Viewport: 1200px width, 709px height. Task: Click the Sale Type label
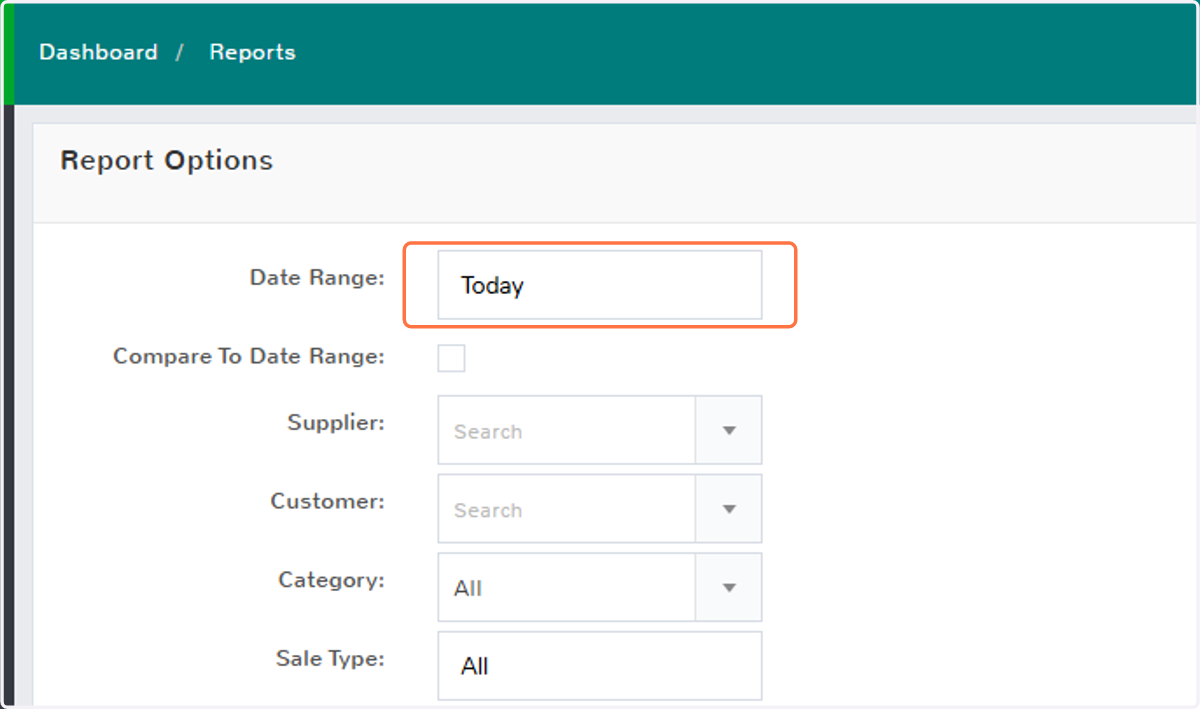(x=330, y=658)
